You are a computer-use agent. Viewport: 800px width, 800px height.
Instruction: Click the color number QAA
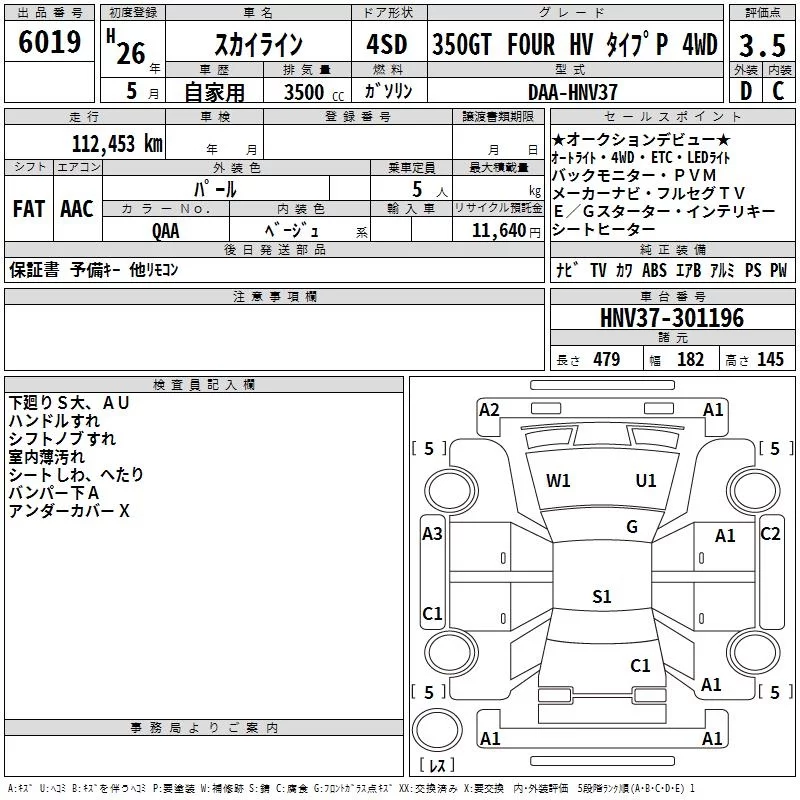tap(165, 231)
